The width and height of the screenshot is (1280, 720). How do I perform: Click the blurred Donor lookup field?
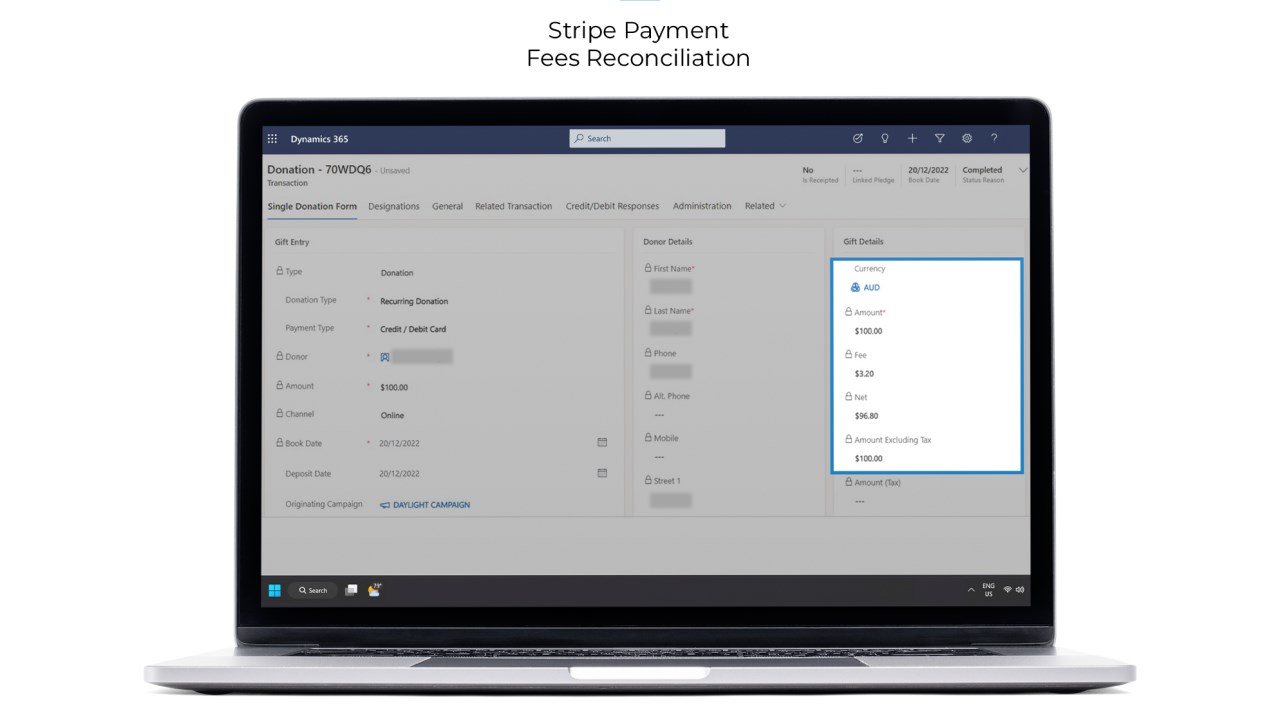click(x=422, y=357)
